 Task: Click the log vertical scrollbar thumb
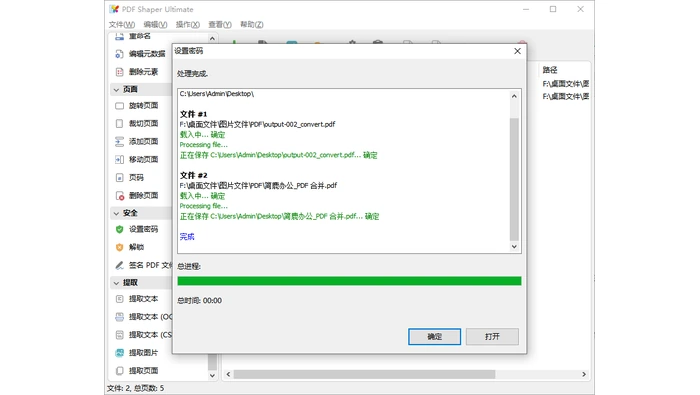point(514,179)
